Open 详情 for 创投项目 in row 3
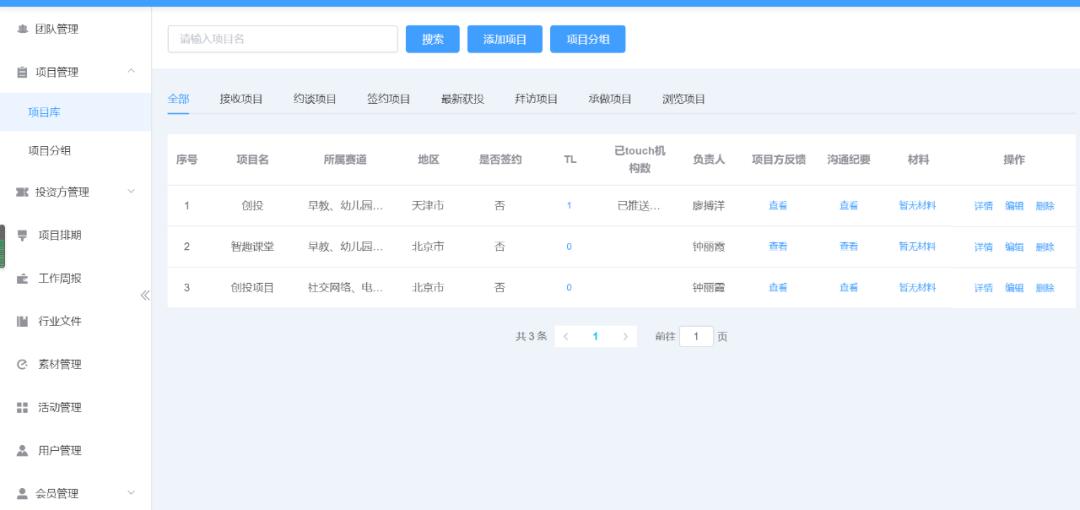The width and height of the screenshot is (1080, 510). click(x=983, y=288)
